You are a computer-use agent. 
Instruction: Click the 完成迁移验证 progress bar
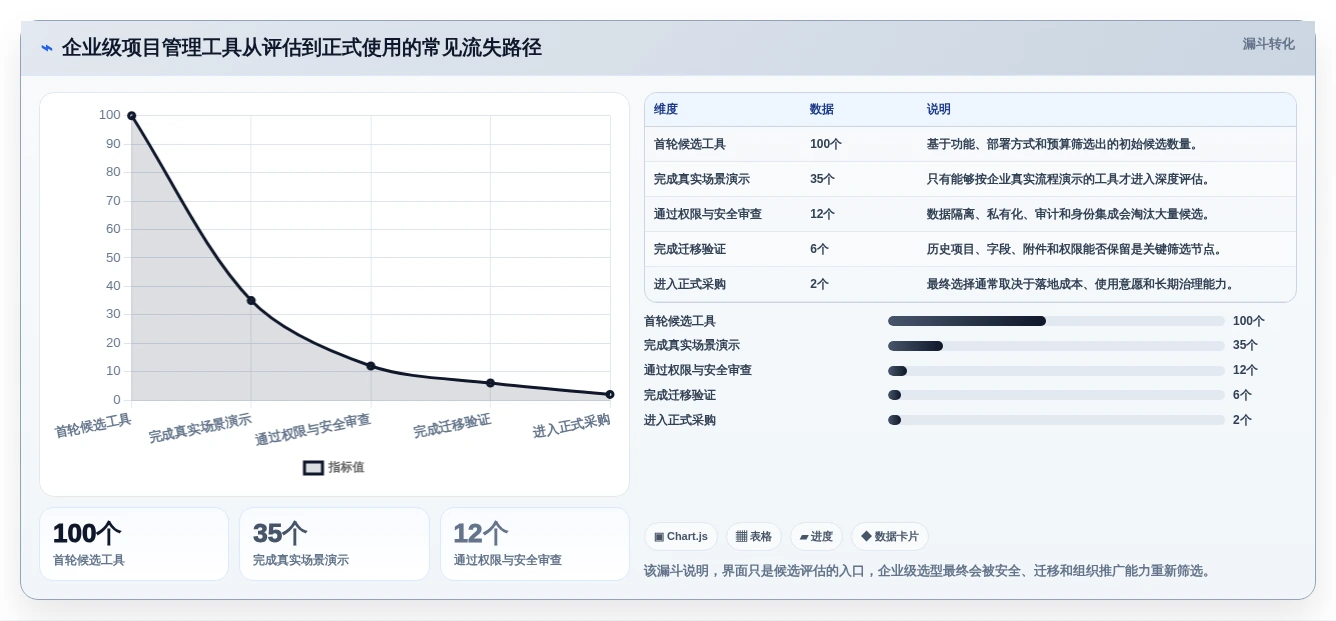1056,395
